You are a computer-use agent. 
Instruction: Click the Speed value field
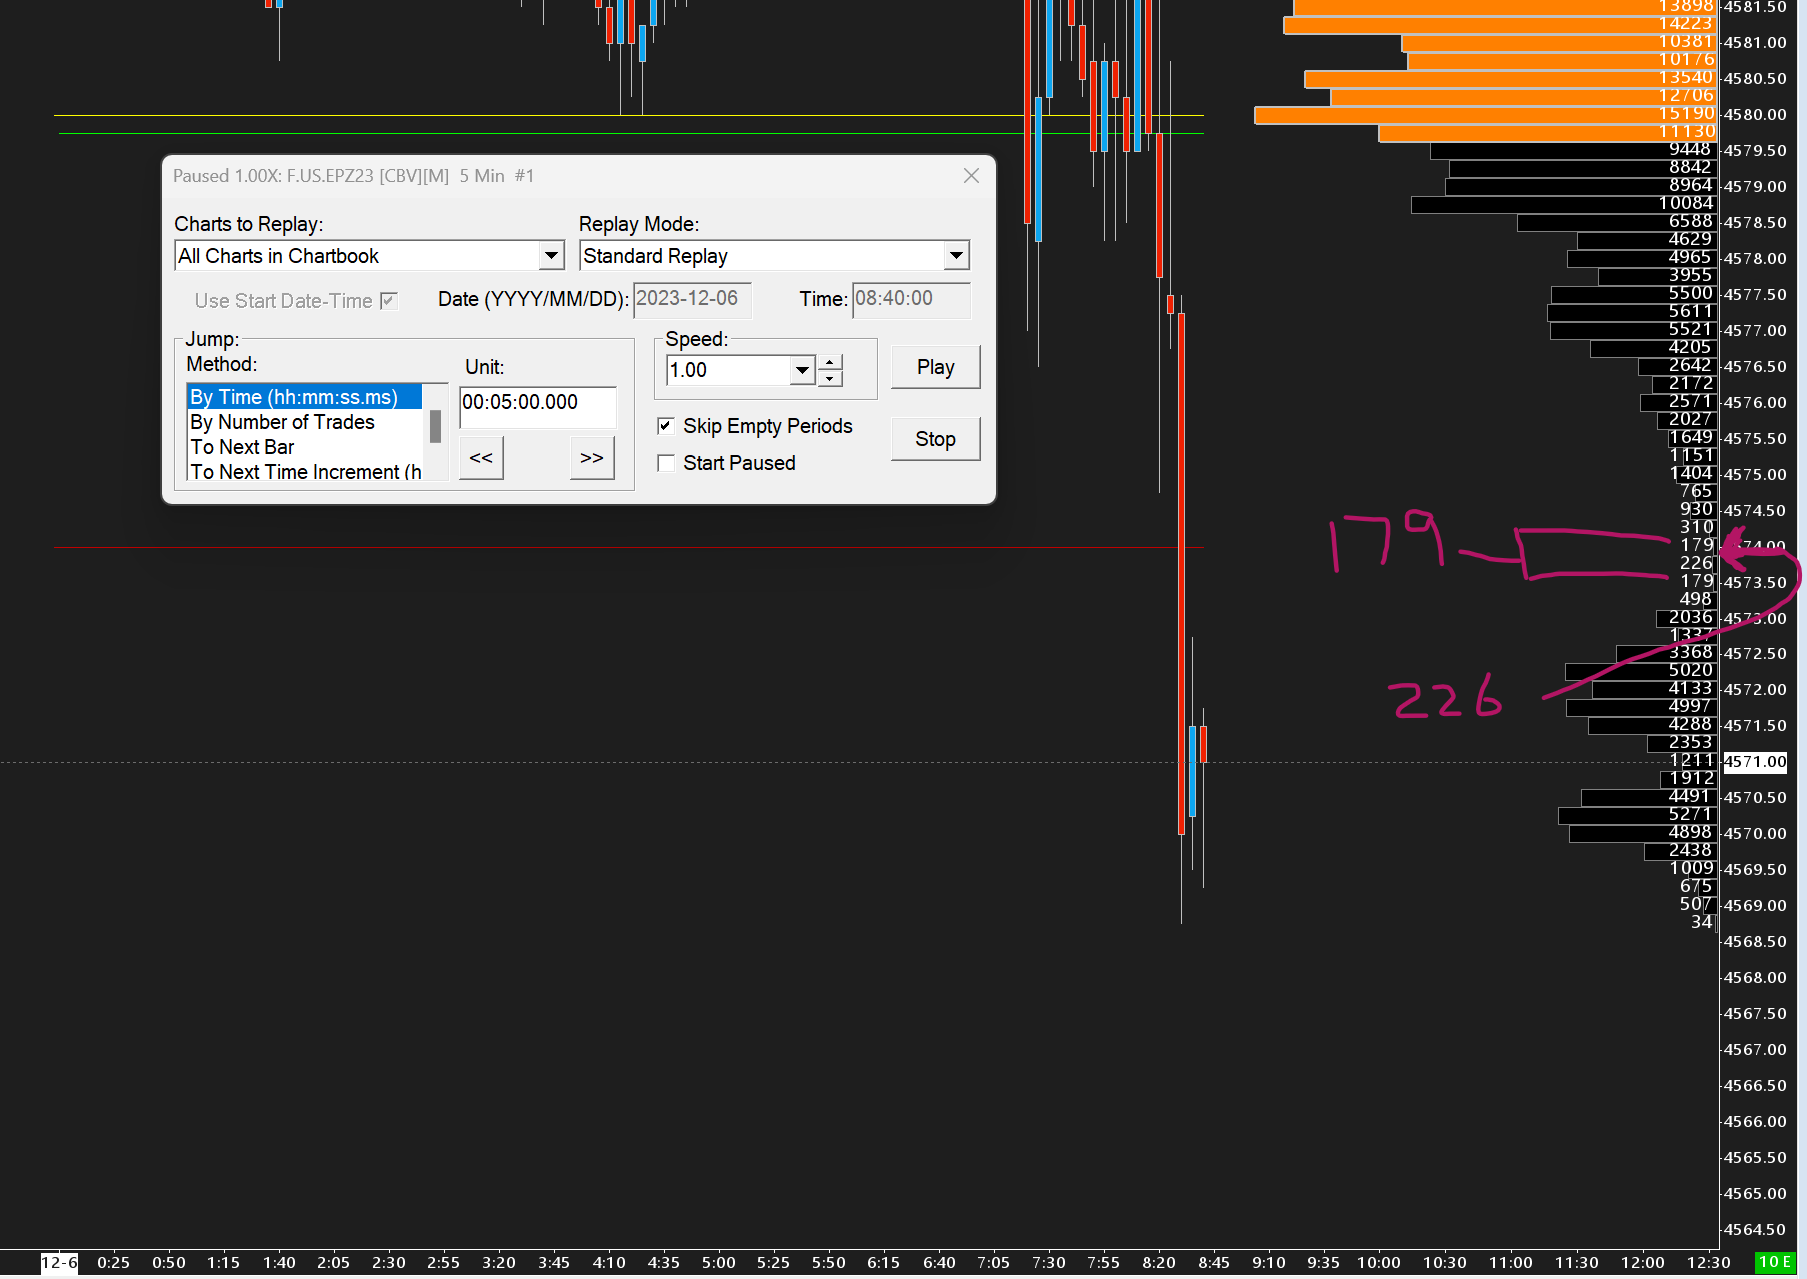[x=729, y=370]
